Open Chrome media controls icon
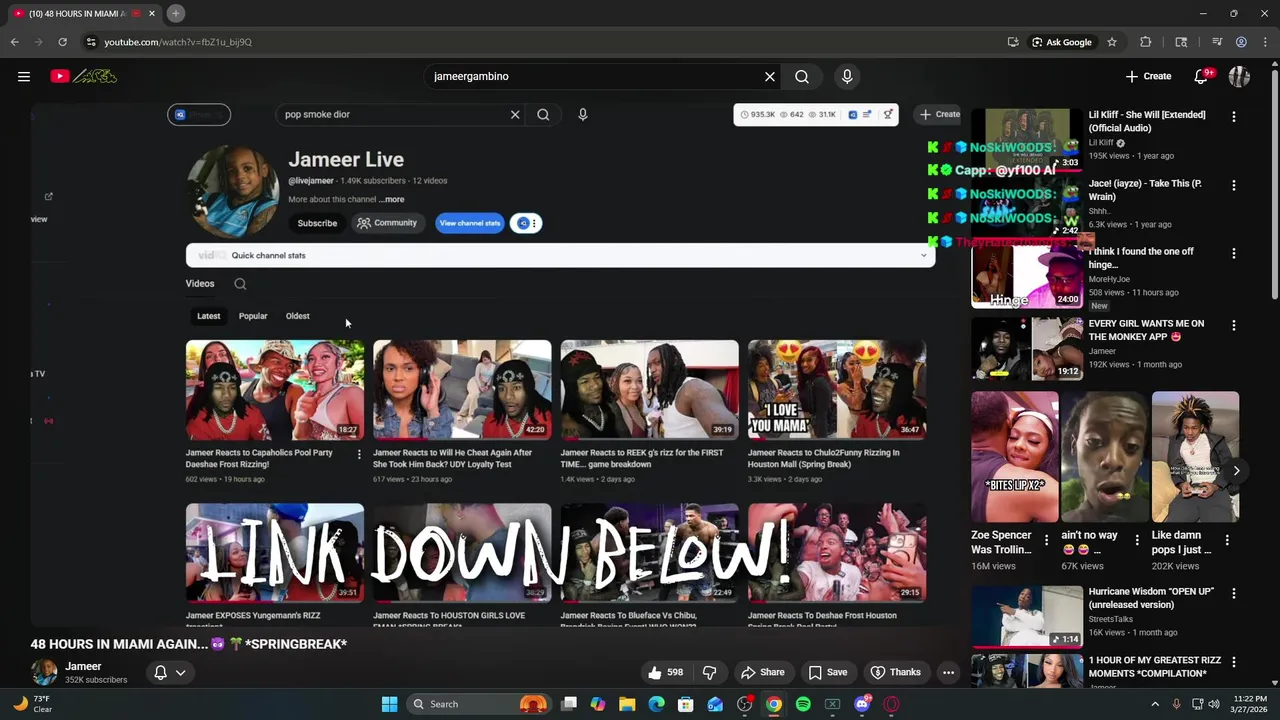This screenshot has width=1280, height=720. [1217, 42]
